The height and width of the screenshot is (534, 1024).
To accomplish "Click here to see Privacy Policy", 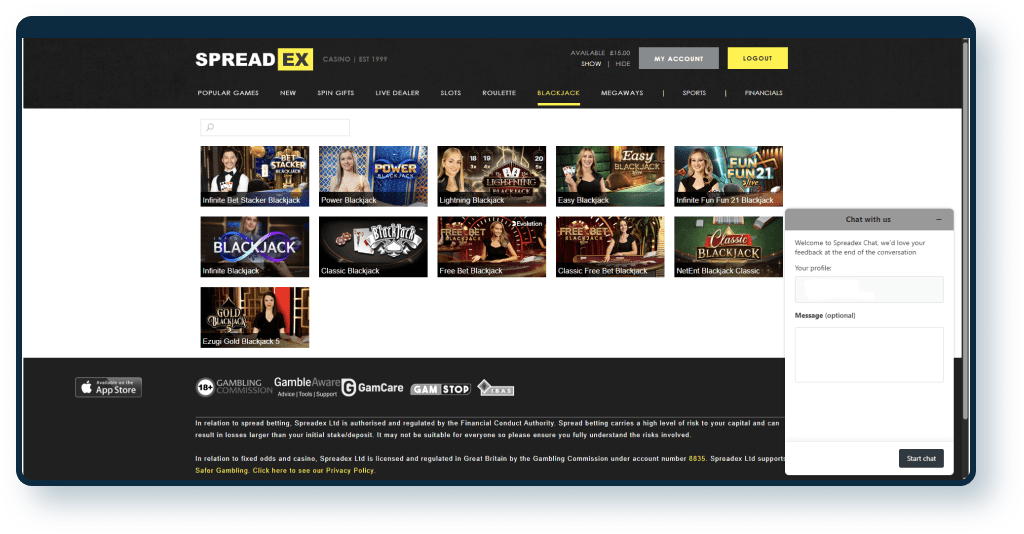I will [x=313, y=470].
